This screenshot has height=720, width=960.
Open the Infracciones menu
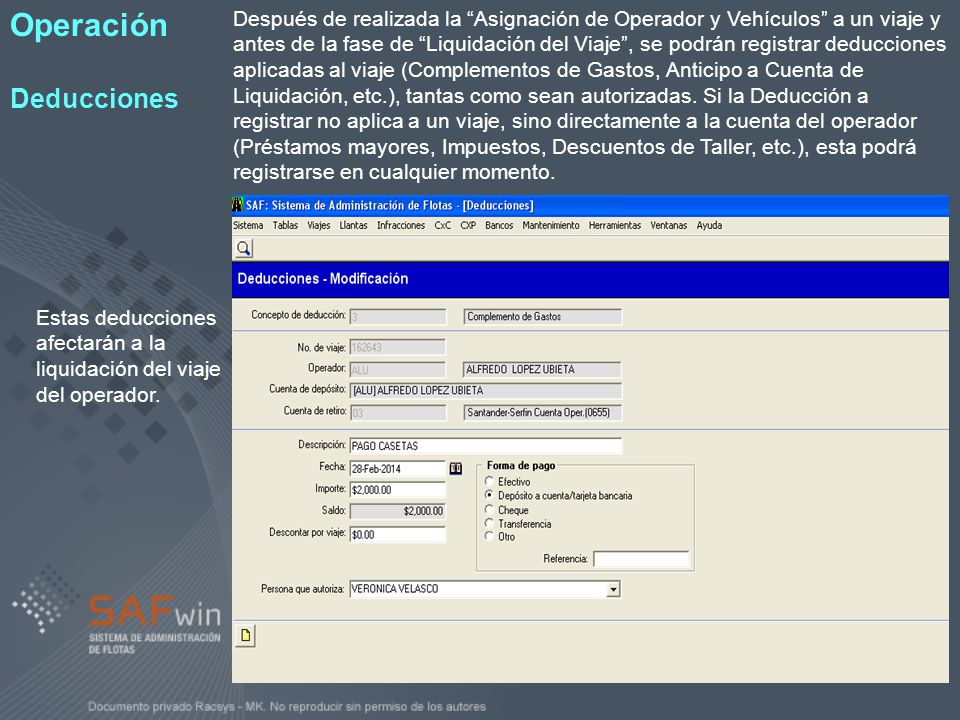401,225
